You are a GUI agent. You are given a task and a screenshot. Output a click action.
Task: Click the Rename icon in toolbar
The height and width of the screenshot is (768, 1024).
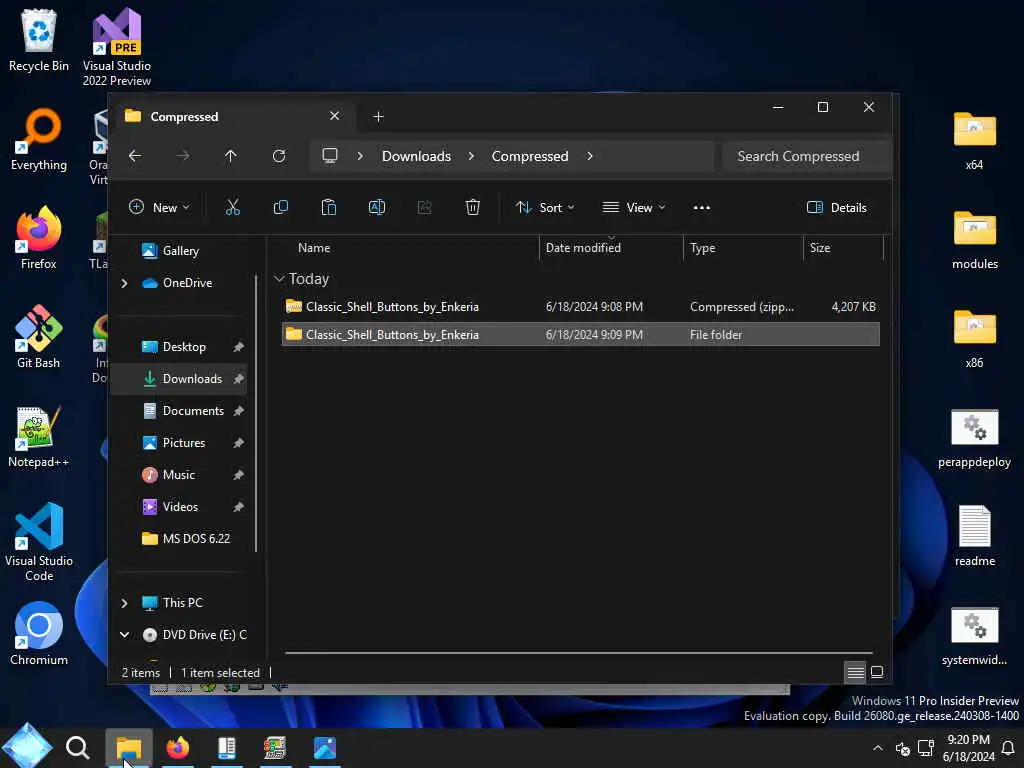coord(377,208)
